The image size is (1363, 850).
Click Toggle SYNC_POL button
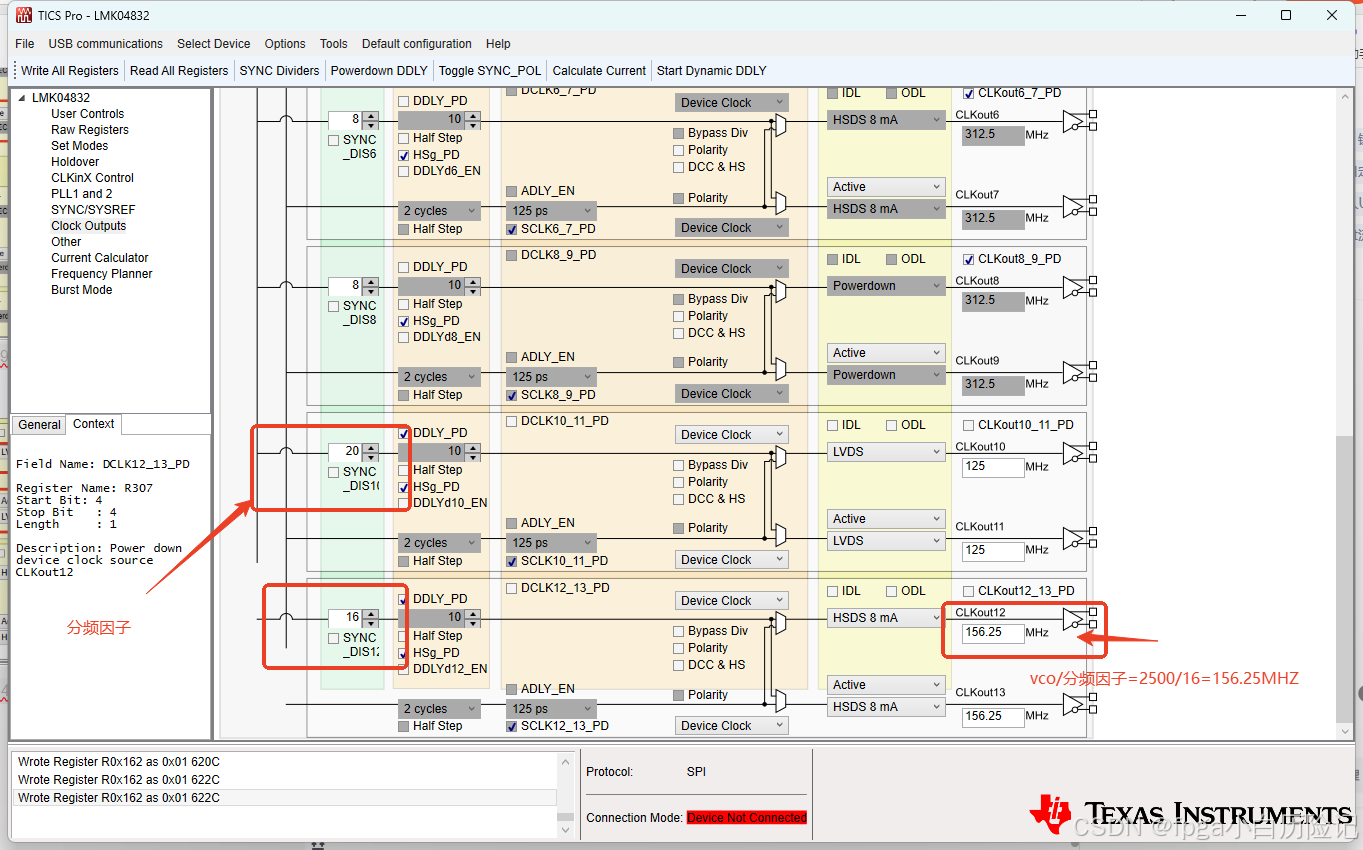[x=490, y=71]
